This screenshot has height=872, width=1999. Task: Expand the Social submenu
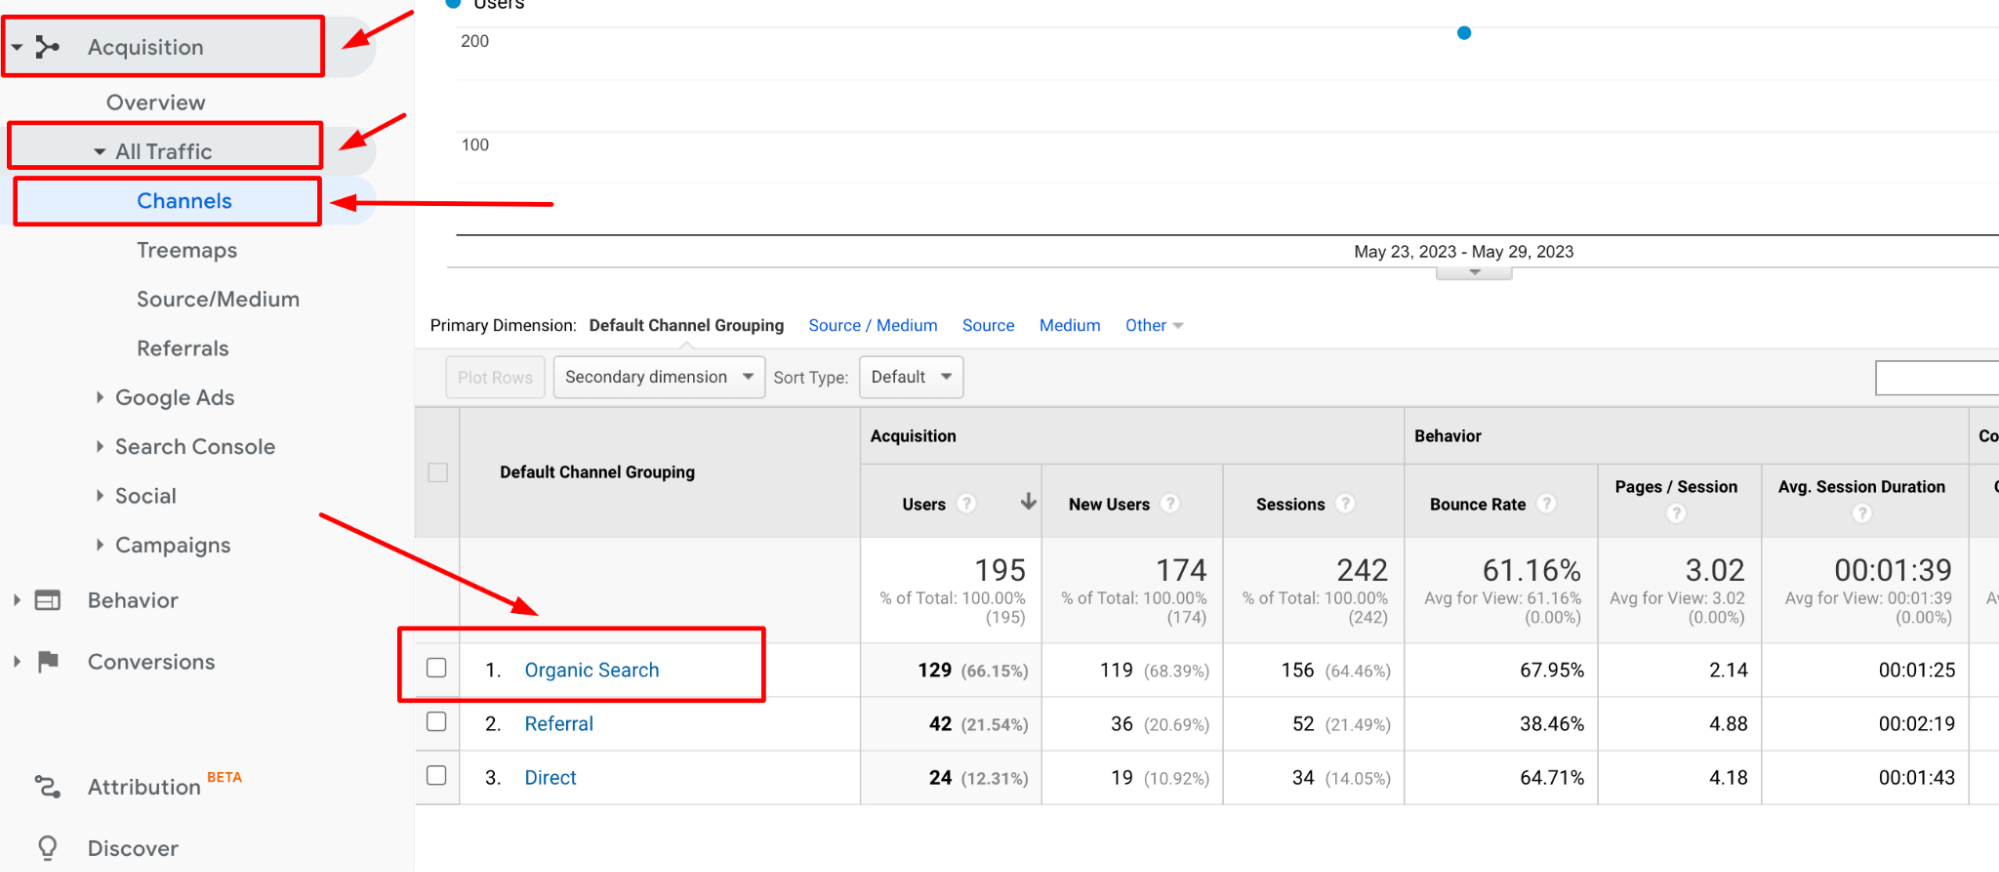[100, 495]
